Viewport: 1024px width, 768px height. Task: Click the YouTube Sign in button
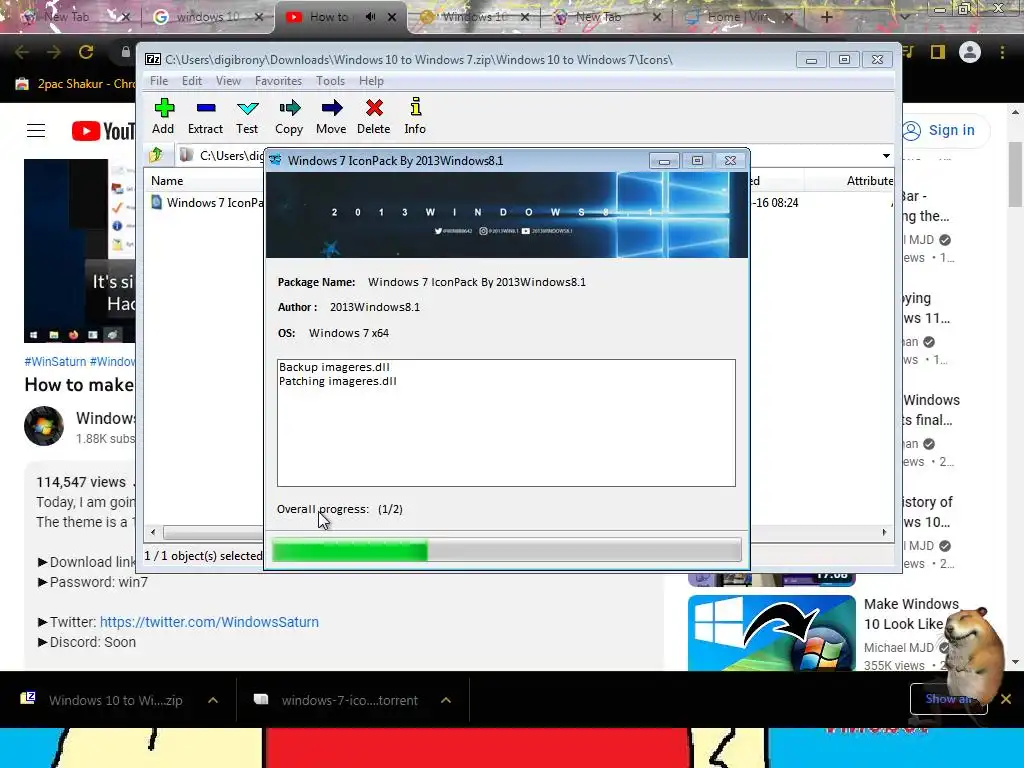click(942, 130)
